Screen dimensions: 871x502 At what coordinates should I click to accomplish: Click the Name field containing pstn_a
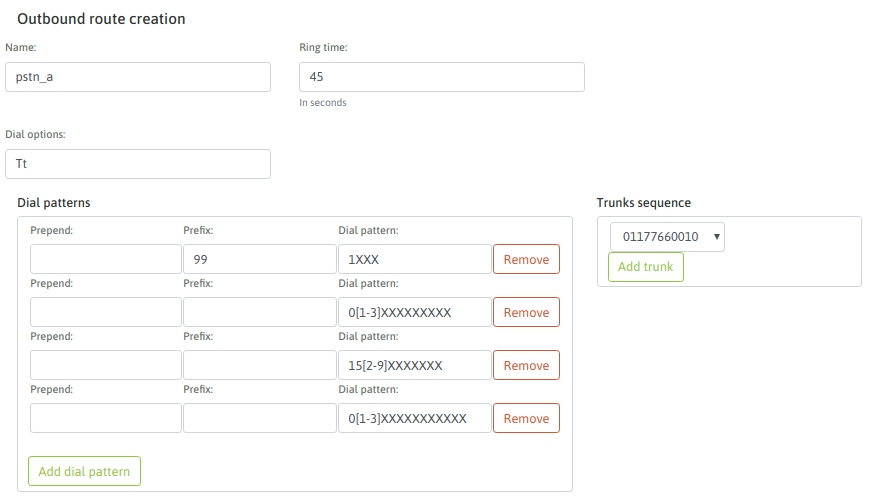click(137, 77)
